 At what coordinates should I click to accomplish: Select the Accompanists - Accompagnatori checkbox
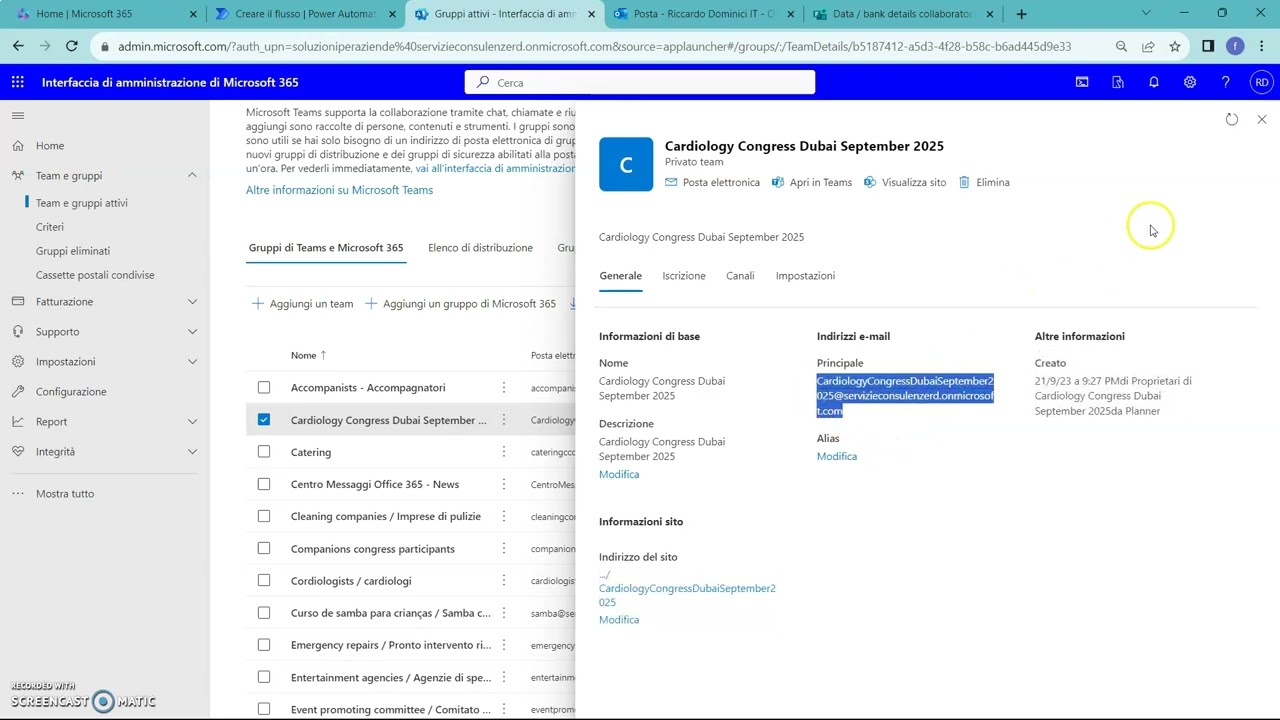click(x=264, y=387)
